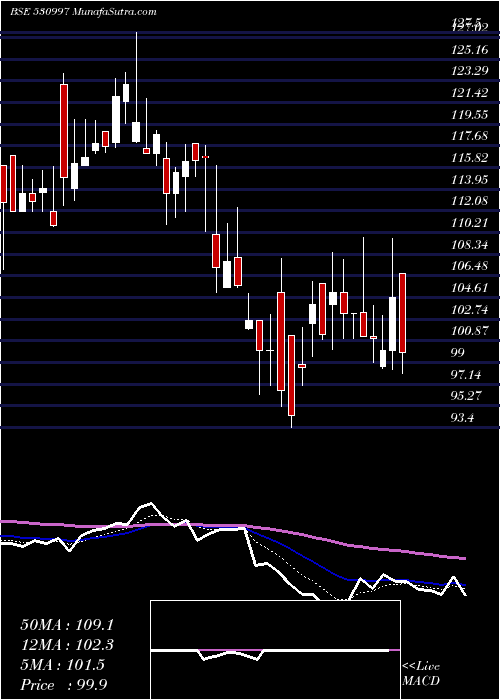This screenshot has width=500, height=700.
Task: Click the 110.21 price axis label
Action: (470, 223)
